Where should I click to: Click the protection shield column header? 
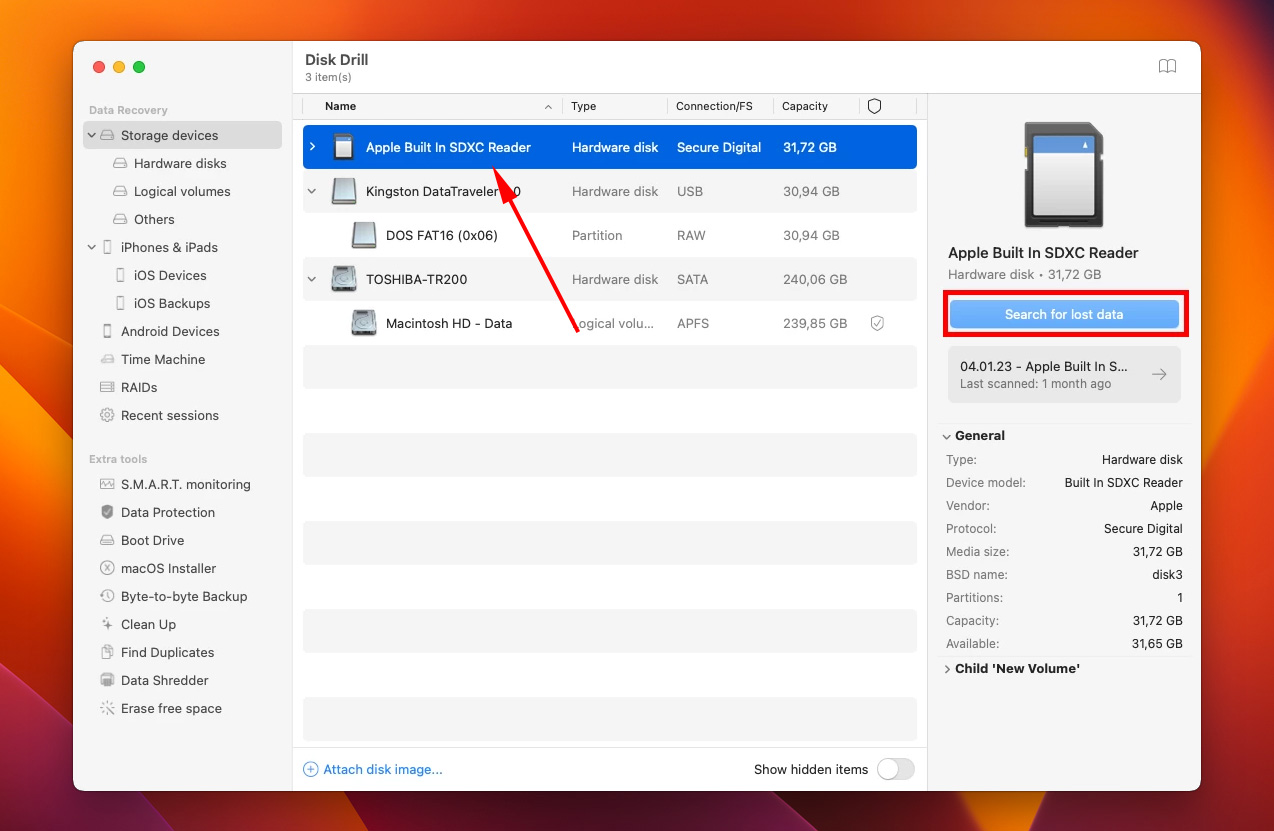point(874,106)
